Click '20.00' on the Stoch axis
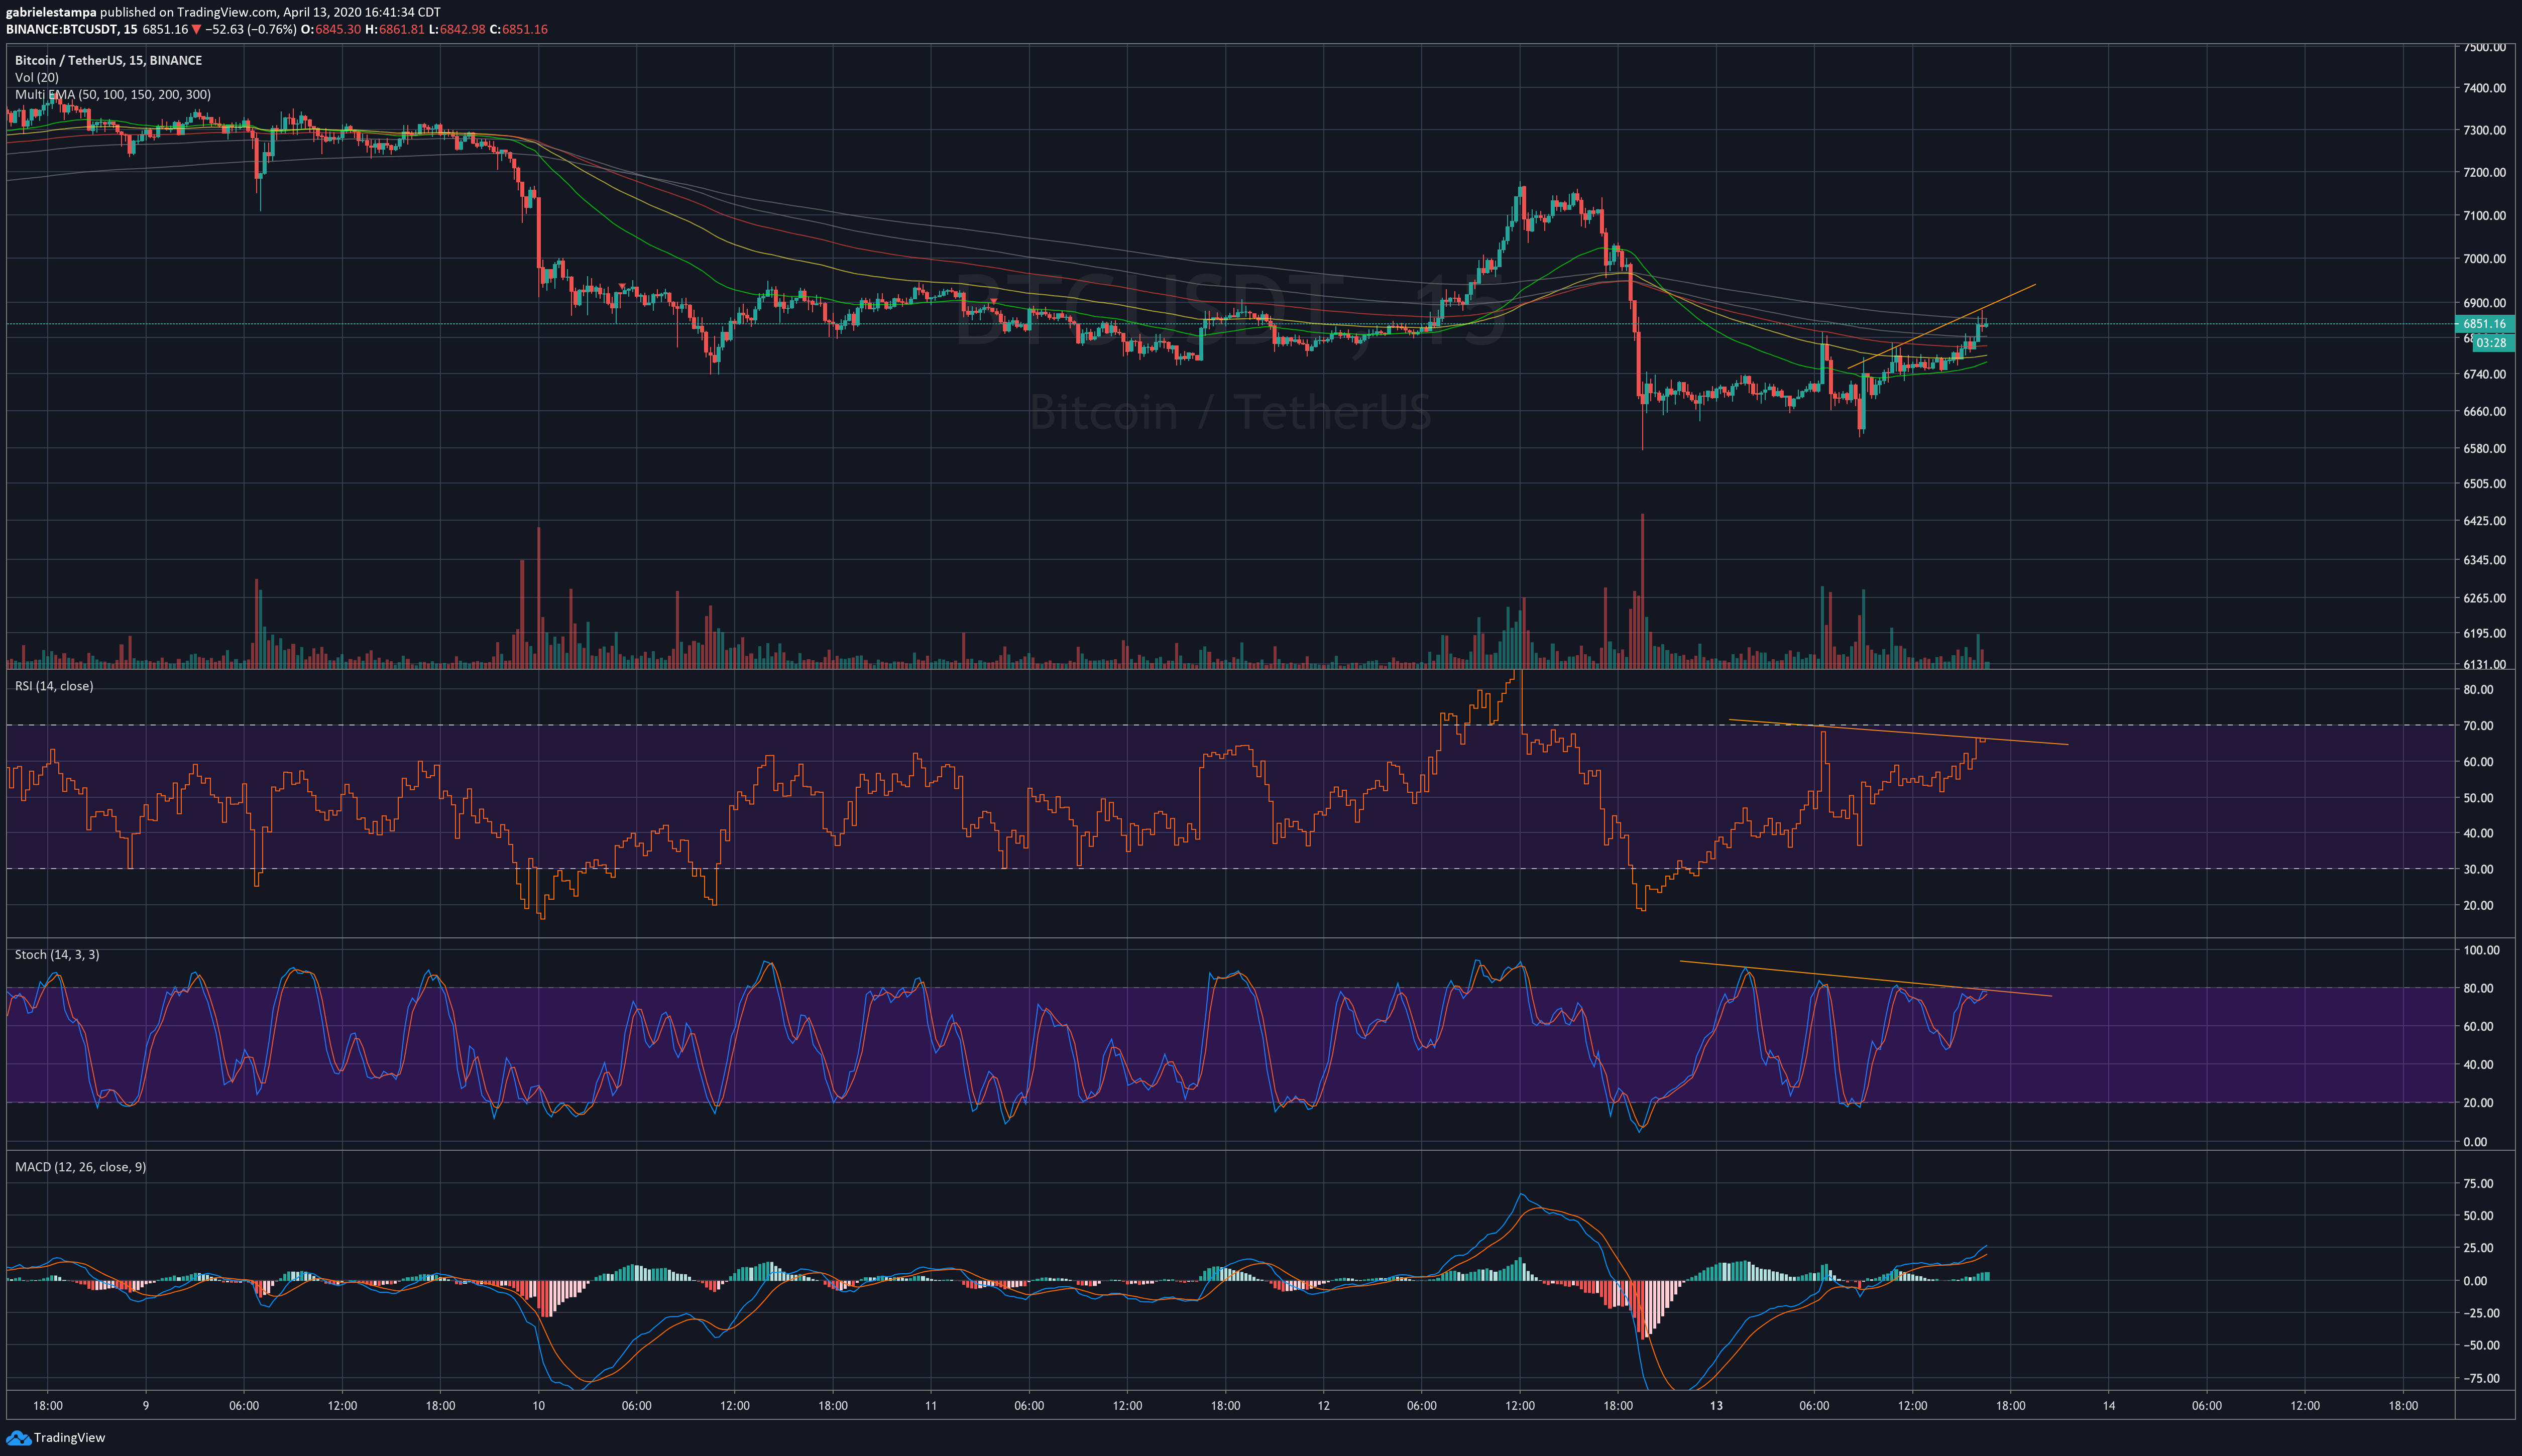The image size is (2522, 1456). pos(2478,1103)
